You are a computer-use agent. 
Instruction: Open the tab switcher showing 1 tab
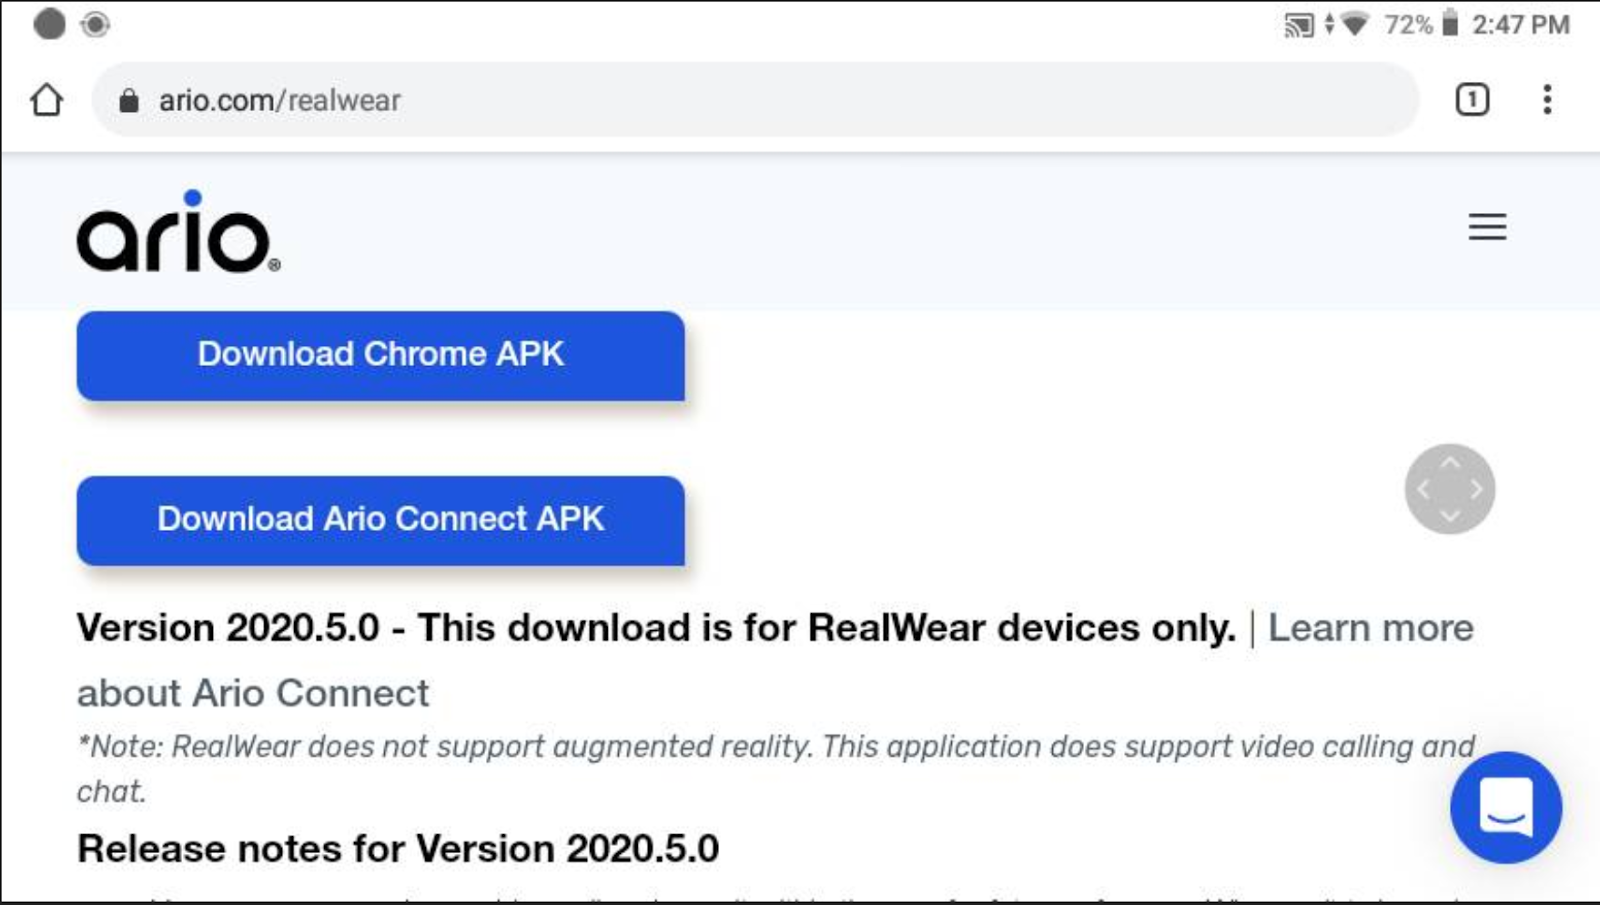tap(1471, 100)
